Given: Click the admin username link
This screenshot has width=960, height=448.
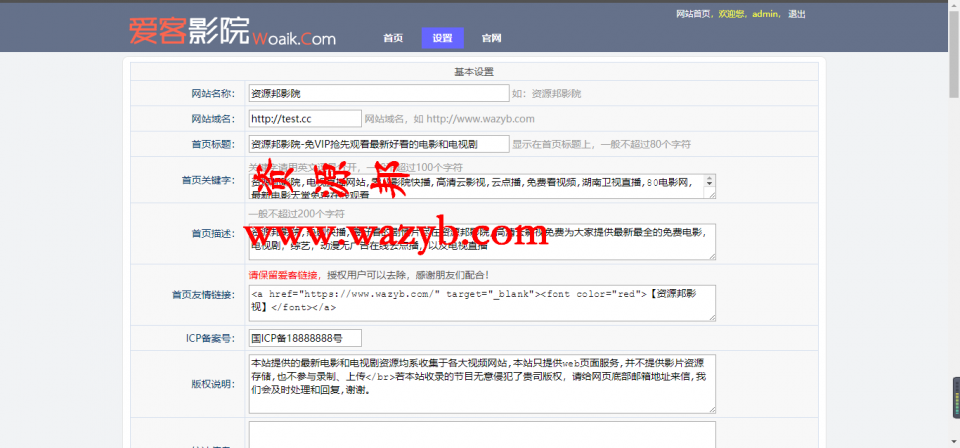Looking at the screenshot, I should (766, 14).
